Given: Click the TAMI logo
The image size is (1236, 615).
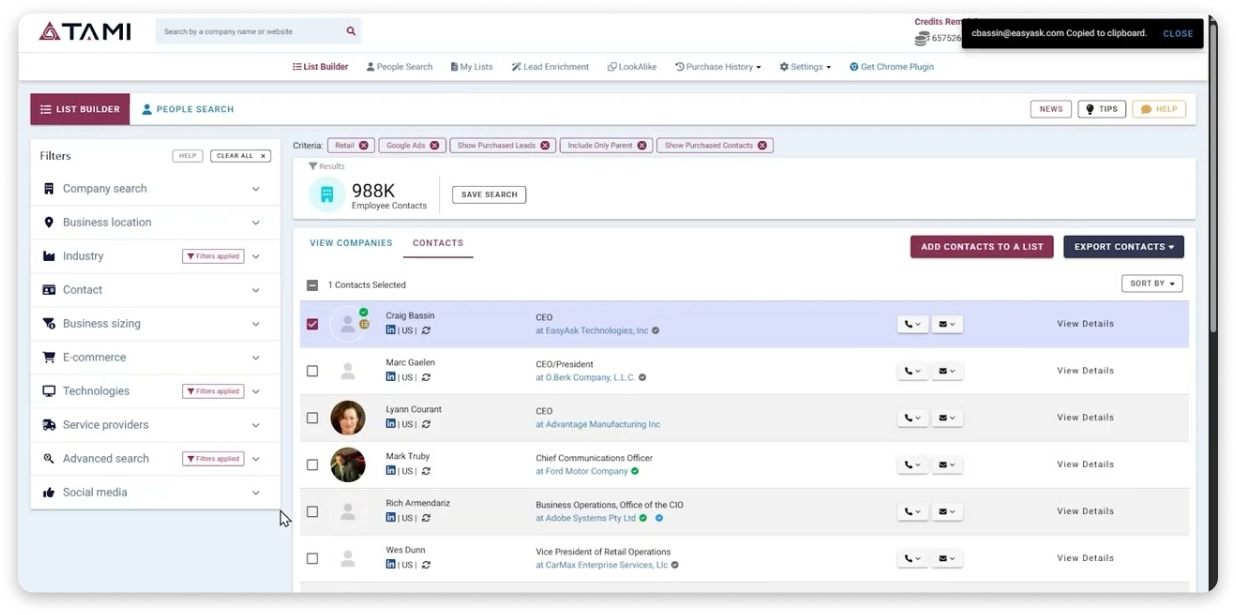Looking at the screenshot, I should (x=85, y=31).
